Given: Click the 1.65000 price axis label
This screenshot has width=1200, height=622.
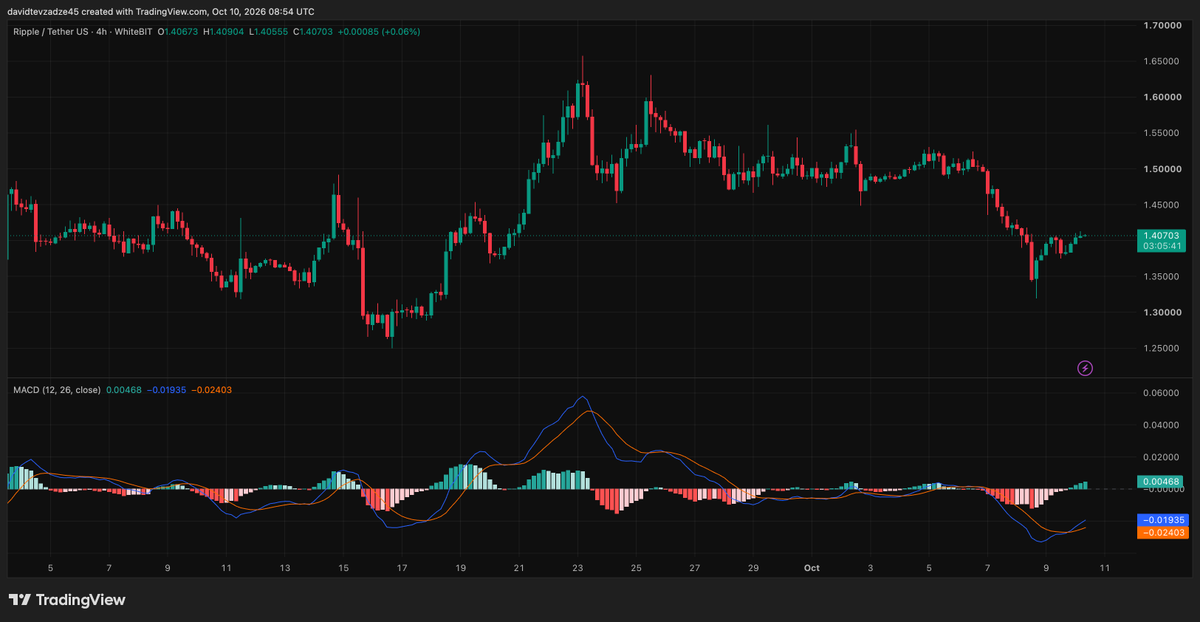Looking at the screenshot, I should click(x=1161, y=61).
